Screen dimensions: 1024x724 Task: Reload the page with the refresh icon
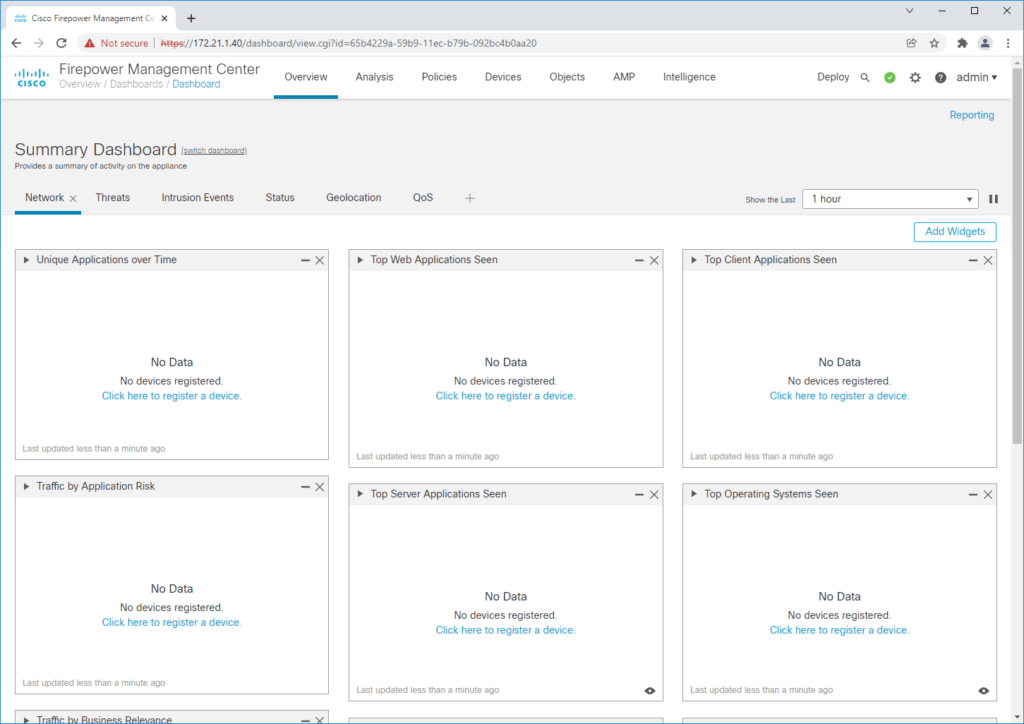[x=61, y=43]
